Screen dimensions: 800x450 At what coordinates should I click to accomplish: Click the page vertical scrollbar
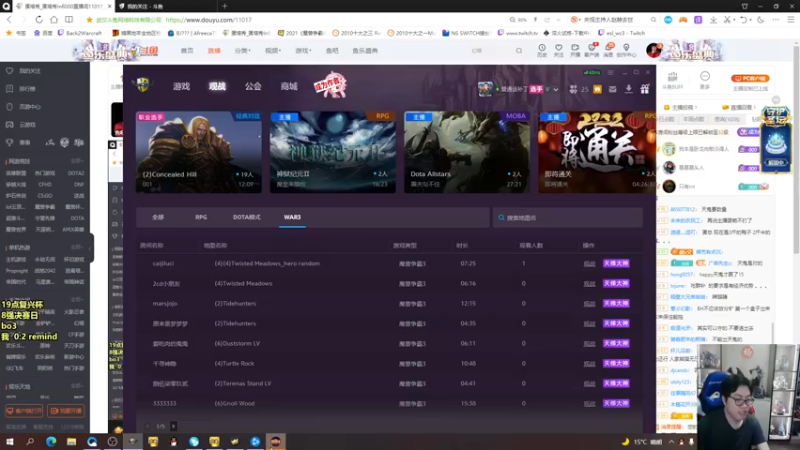pos(796,148)
